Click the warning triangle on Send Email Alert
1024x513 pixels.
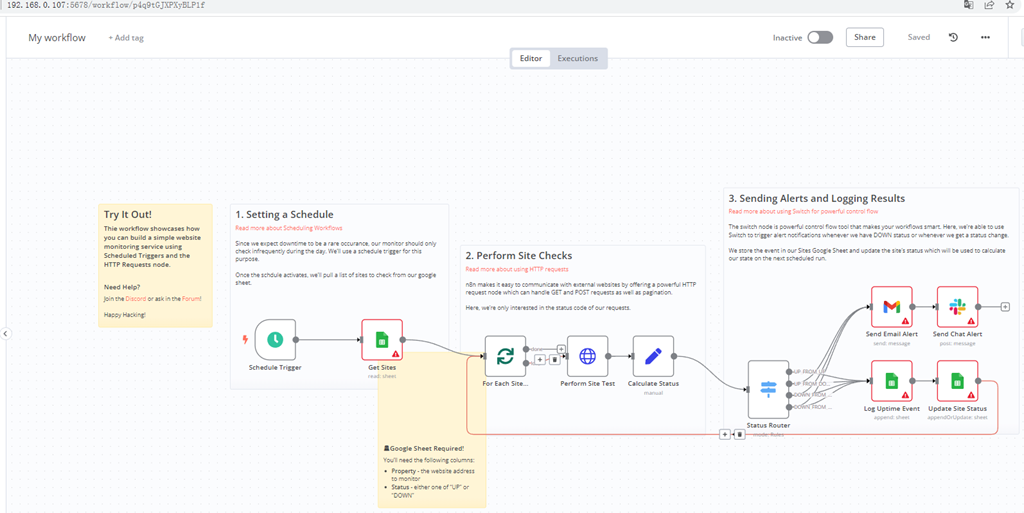click(905, 321)
